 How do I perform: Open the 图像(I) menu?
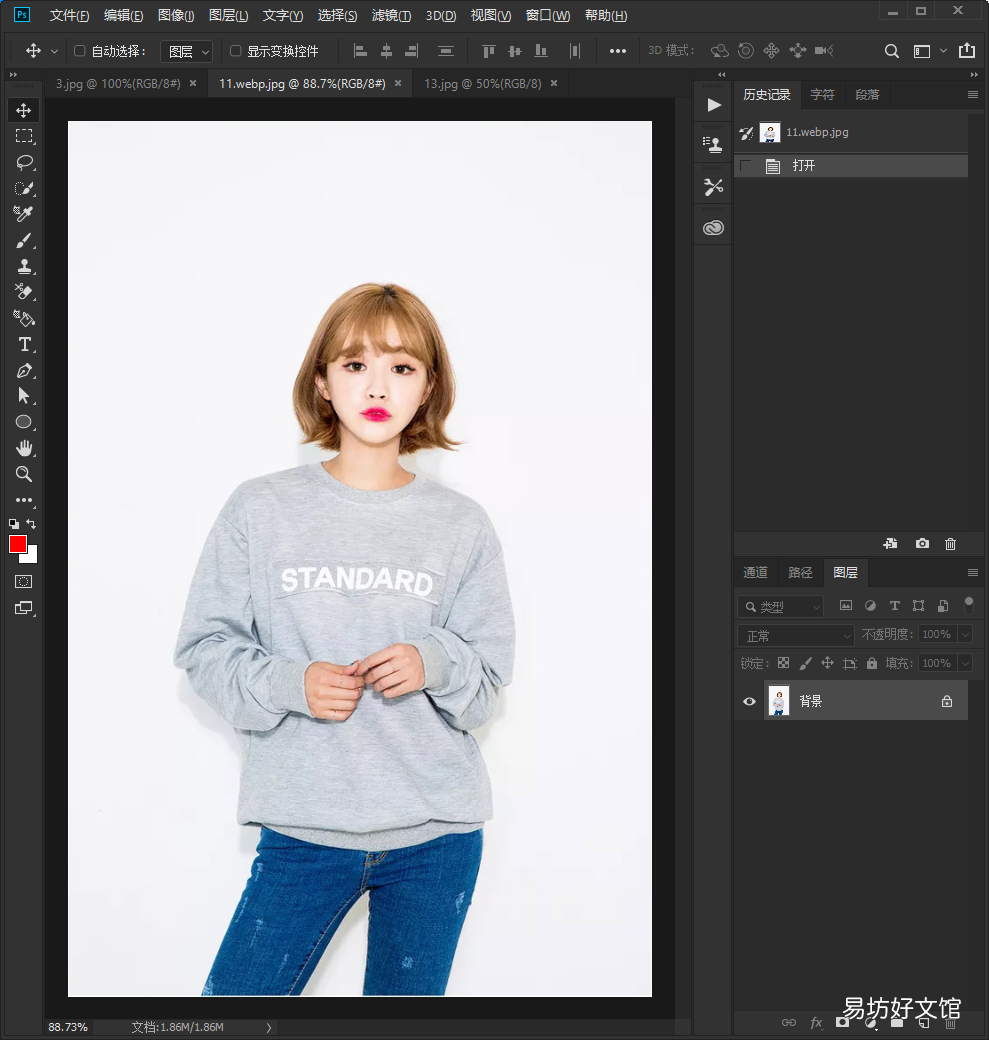pyautogui.click(x=176, y=15)
